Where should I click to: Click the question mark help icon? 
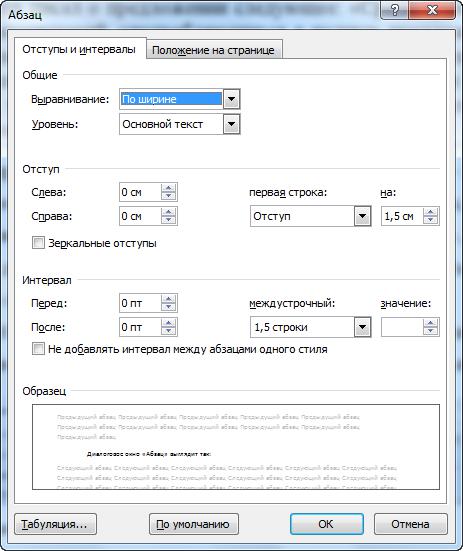[x=395, y=10]
